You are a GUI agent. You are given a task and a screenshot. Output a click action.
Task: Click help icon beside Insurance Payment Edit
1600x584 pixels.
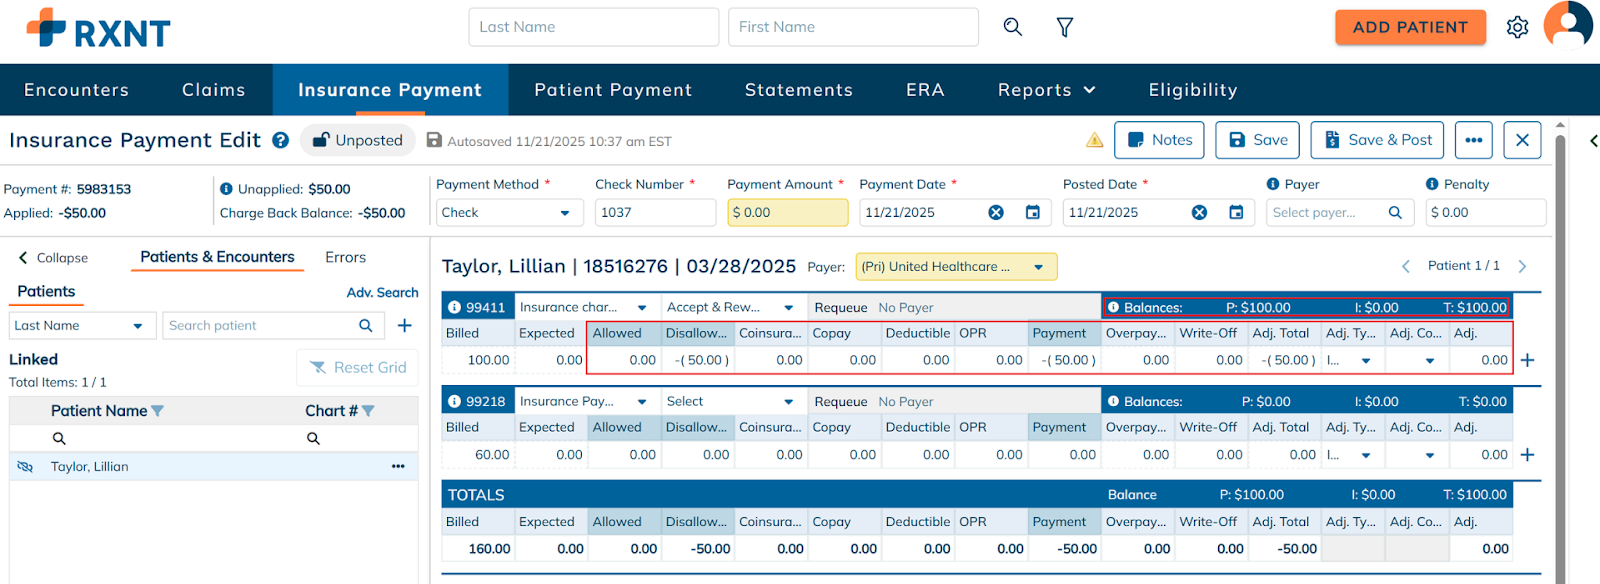pos(281,141)
